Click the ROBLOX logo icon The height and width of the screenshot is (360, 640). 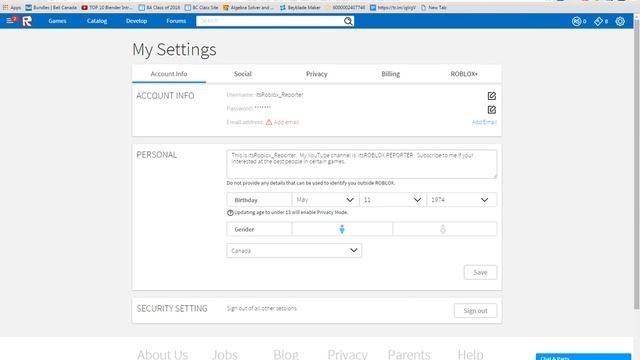click(27, 21)
